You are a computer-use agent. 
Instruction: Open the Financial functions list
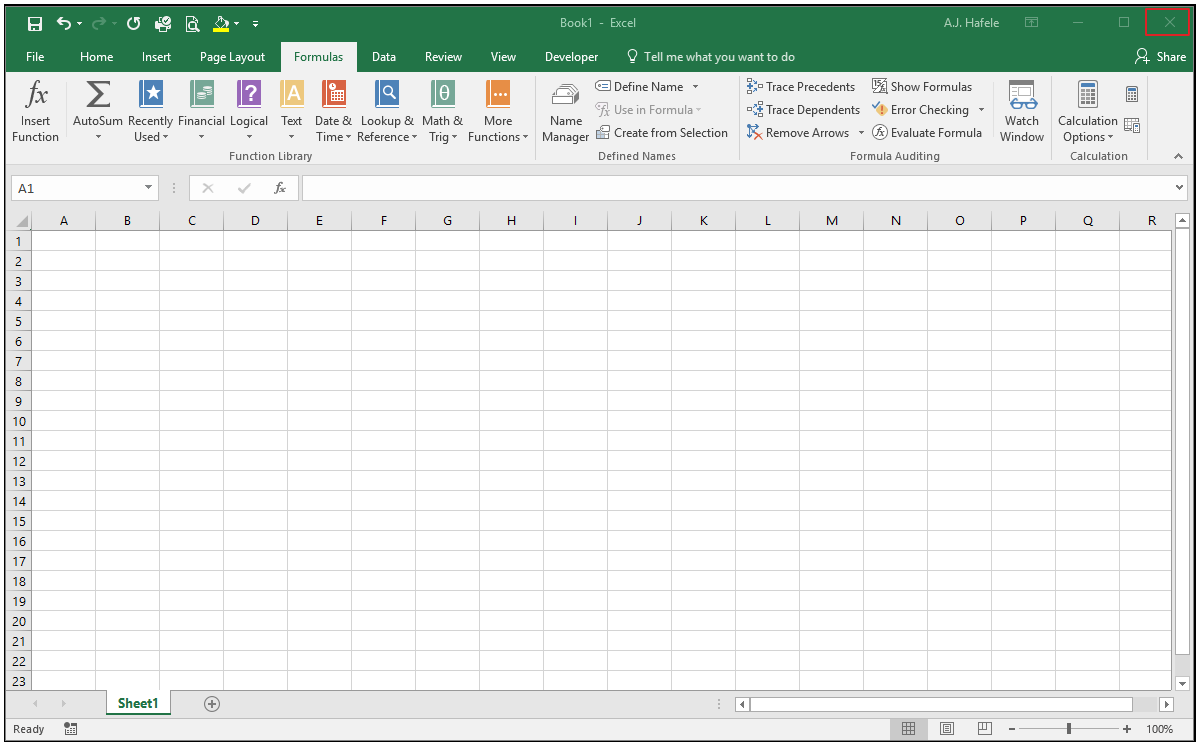pos(201,112)
